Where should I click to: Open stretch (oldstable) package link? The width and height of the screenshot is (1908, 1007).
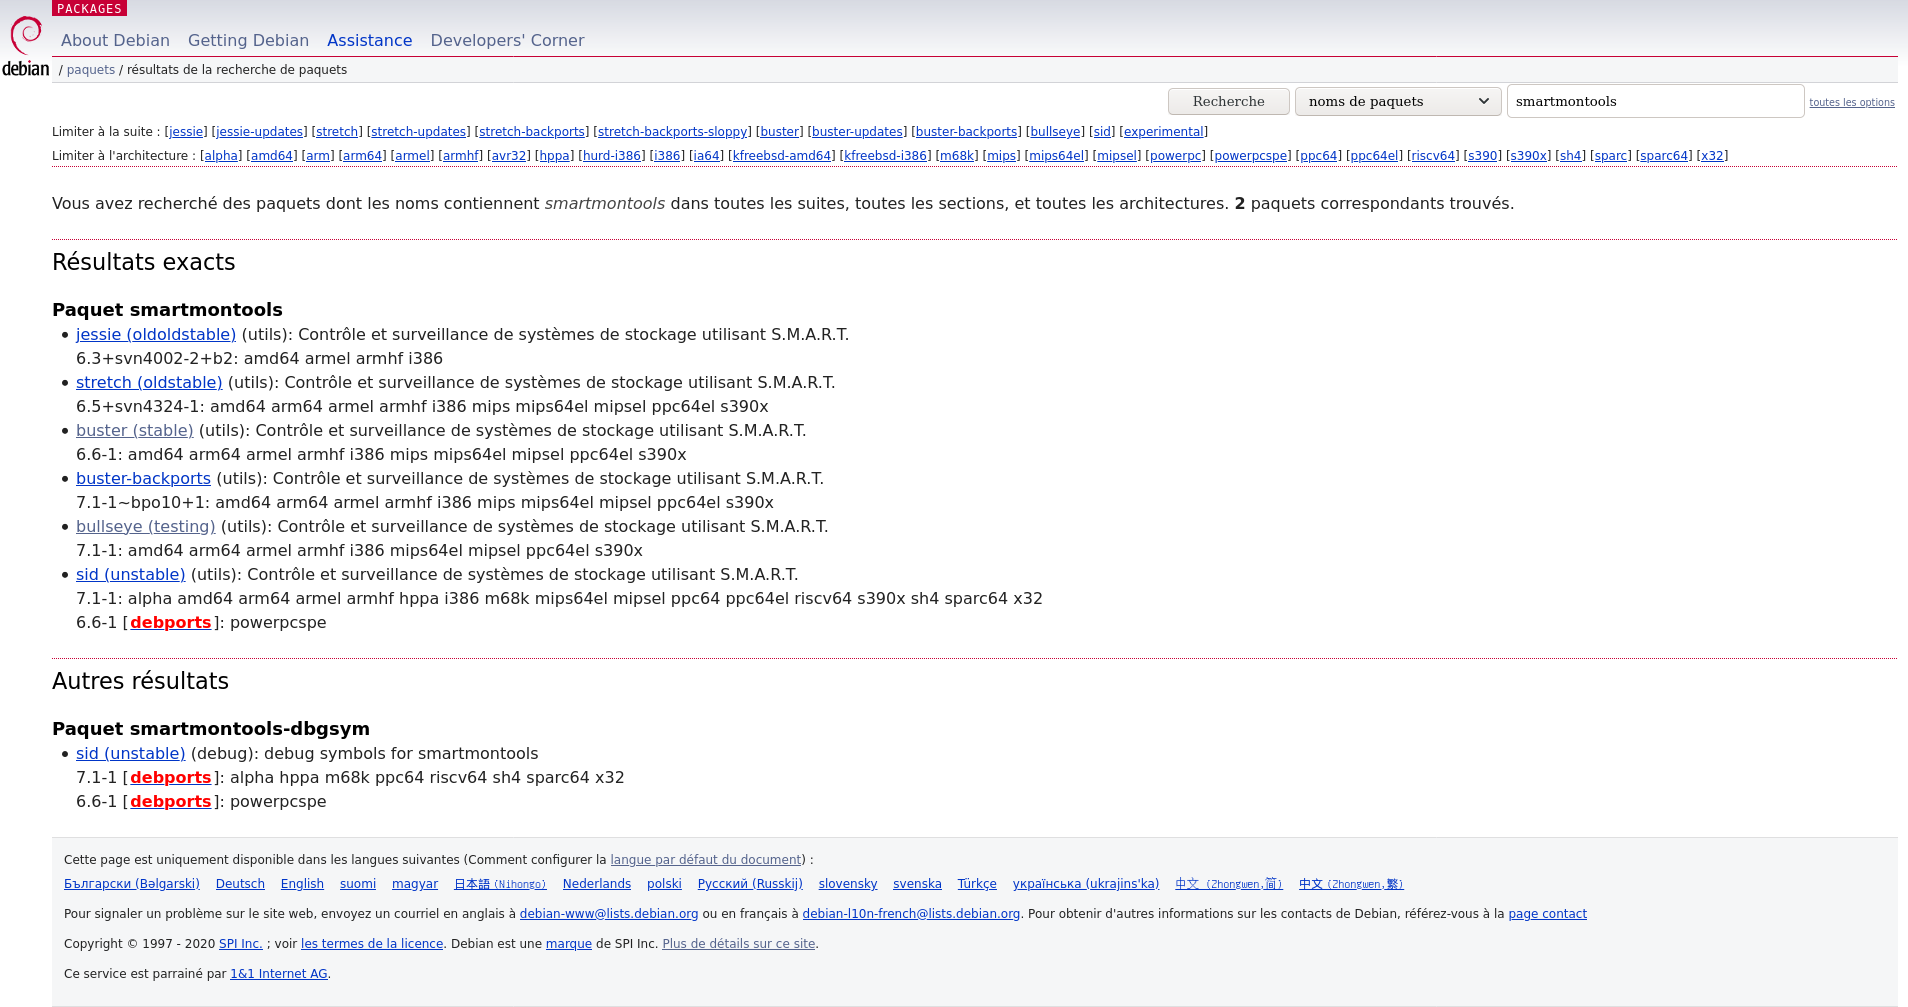149,382
